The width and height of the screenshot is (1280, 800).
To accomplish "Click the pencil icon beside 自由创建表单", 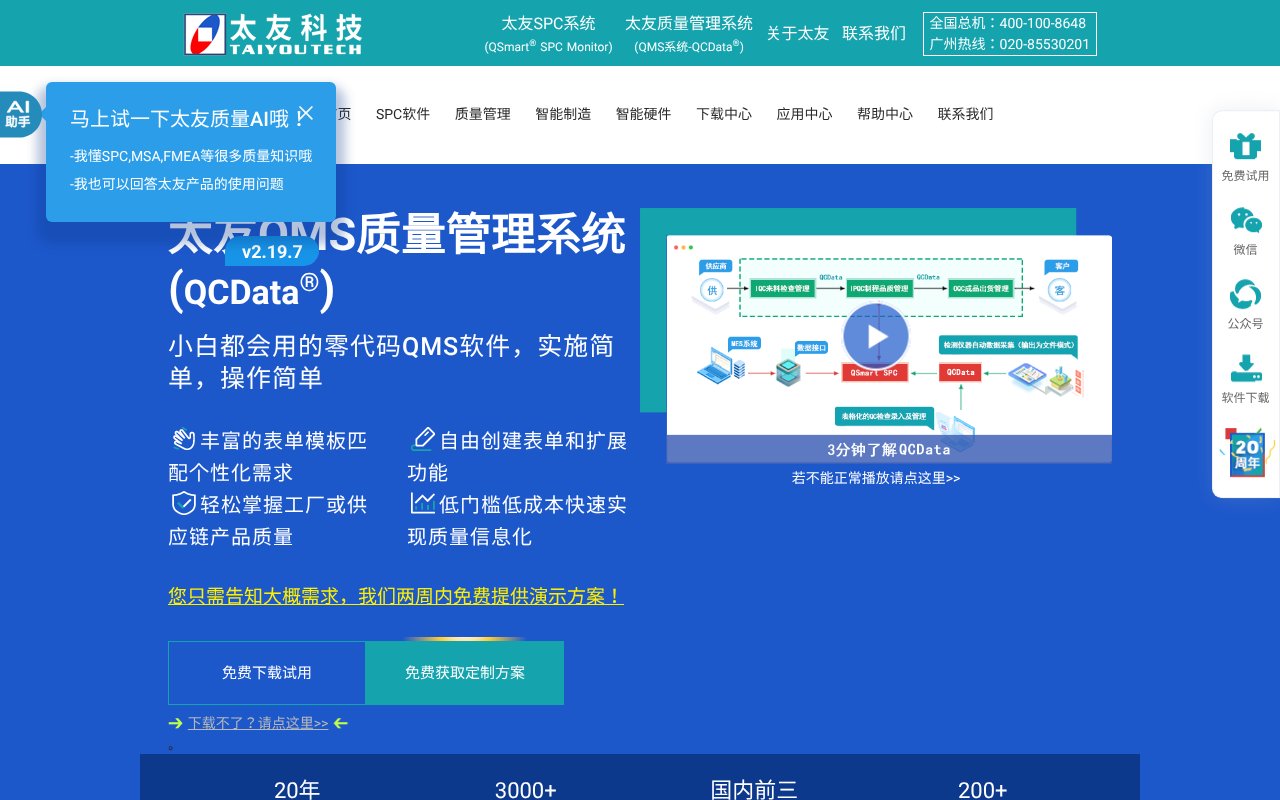I will coord(423,438).
